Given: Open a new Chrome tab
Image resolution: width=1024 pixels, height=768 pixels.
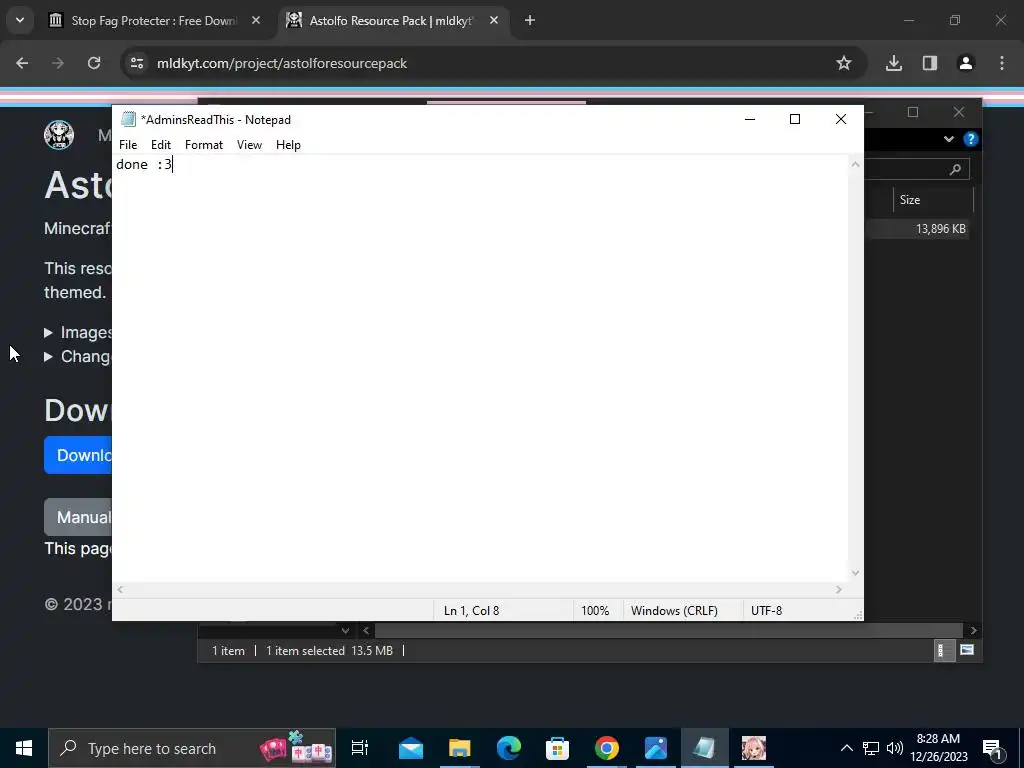Looking at the screenshot, I should click(x=530, y=21).
